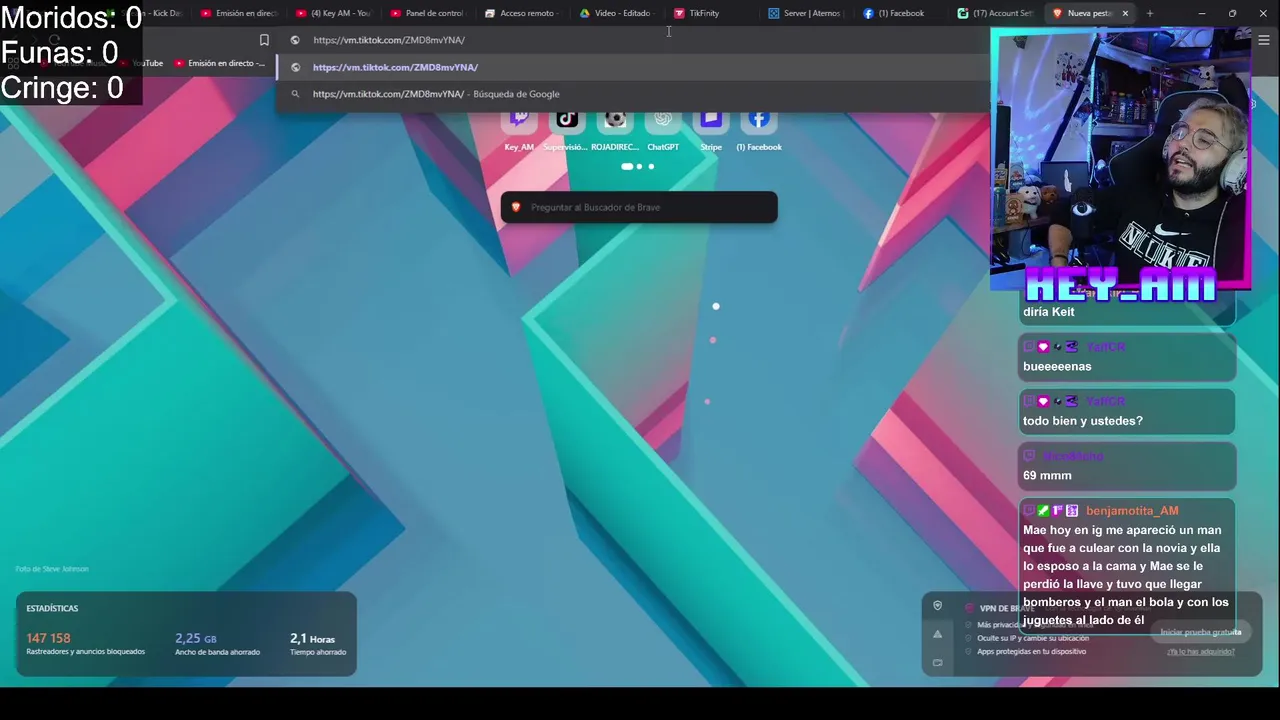1280x720 pixels.
Task: Click Iniciar prueba gratuita VPN button
Action: click(1200, 632)
